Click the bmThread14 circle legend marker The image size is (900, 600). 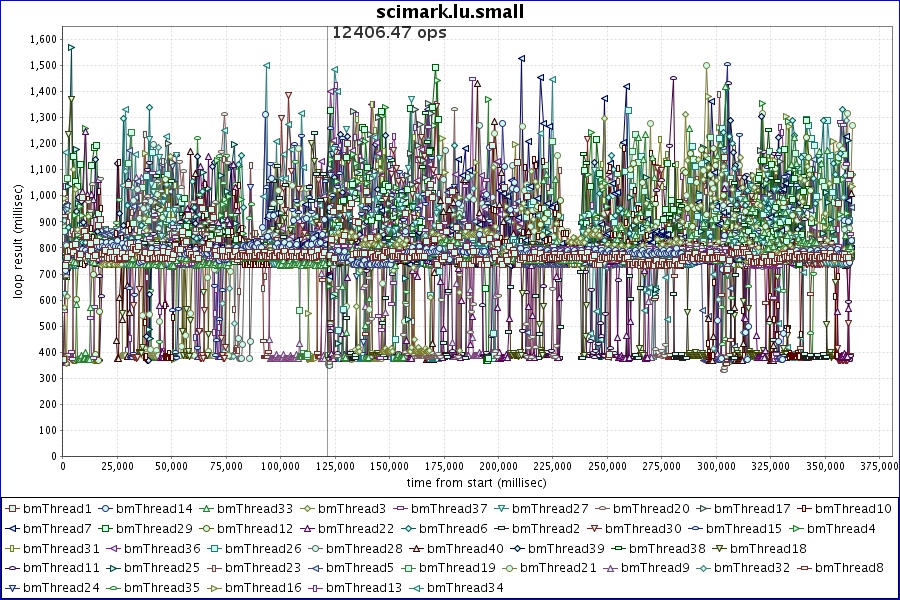[106, 508]
